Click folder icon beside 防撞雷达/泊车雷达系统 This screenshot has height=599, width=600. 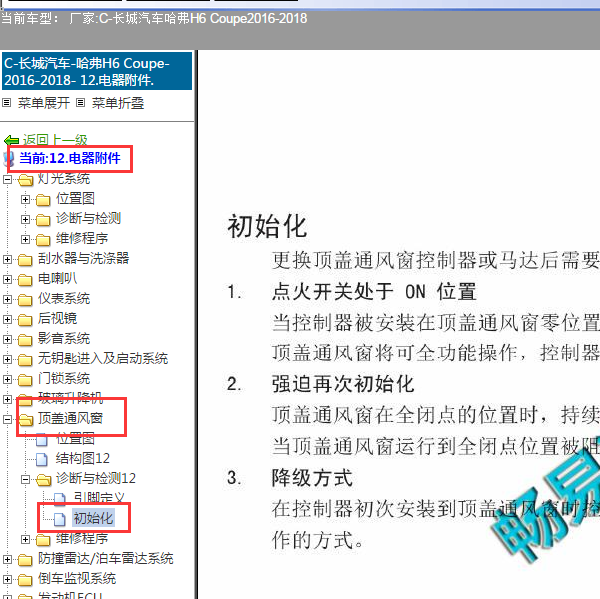pyautogui.click(x=25, y=560)
